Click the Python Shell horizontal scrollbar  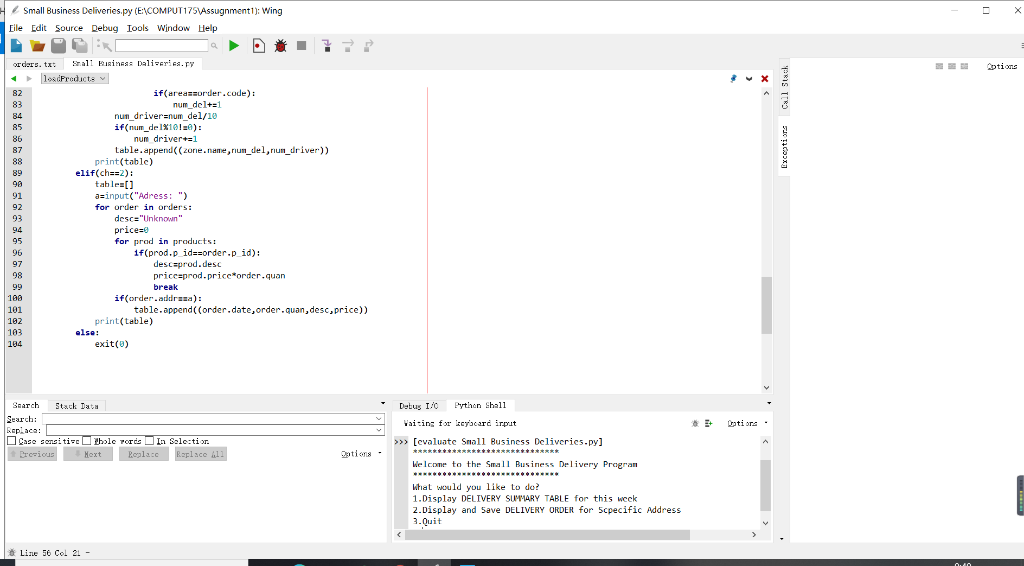(547, 535)
